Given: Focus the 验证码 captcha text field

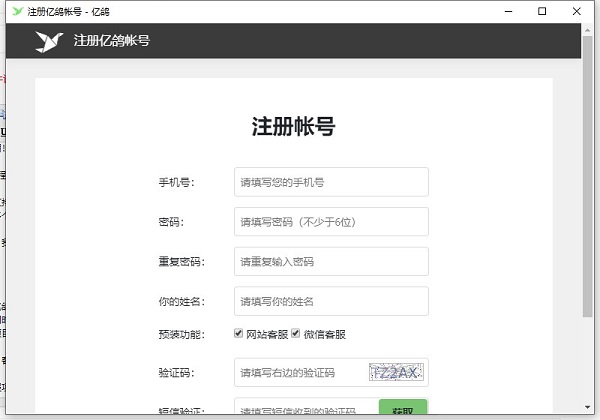Looking at the screenshot, I should (x=300, y=373).
